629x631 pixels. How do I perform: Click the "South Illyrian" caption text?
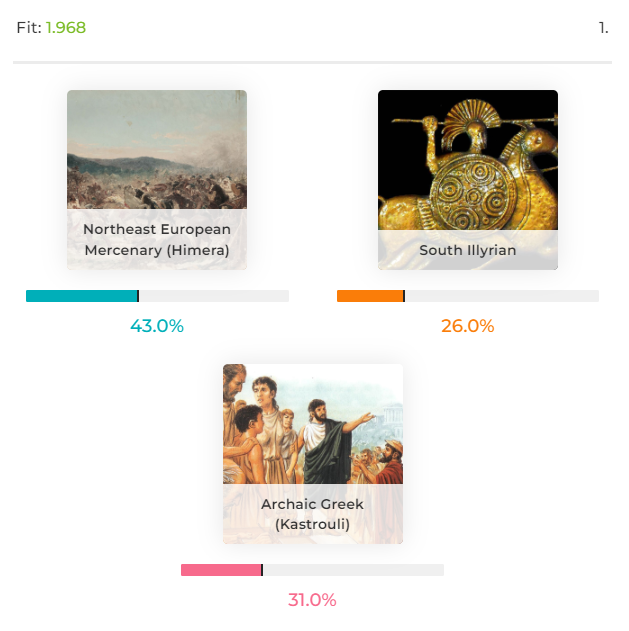(x=468, y=250)
